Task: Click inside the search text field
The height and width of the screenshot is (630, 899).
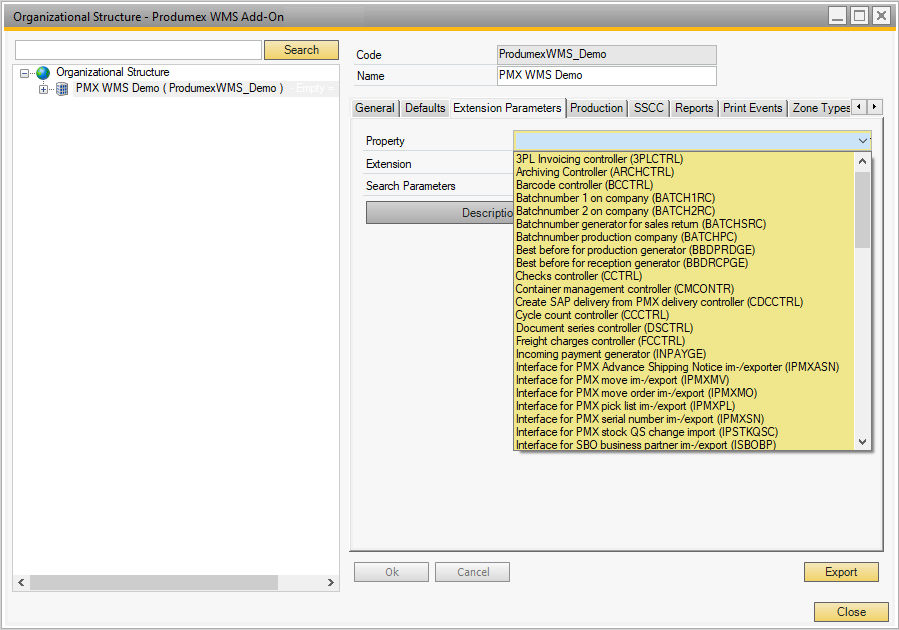Action: (x=137, y=49)
